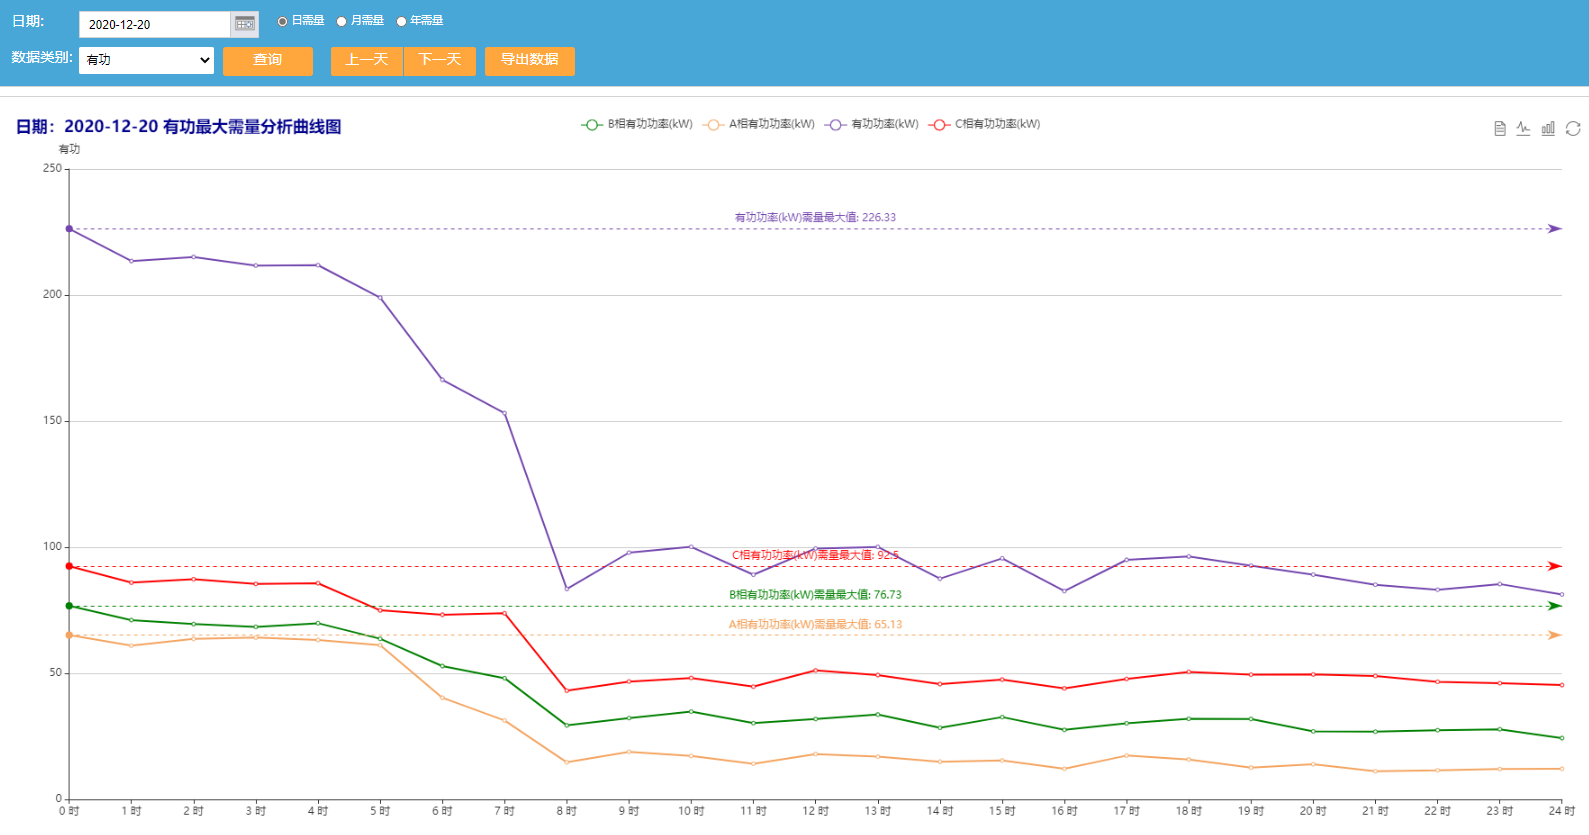
Task: Go to previous day with 上一天
Action: tap(367, 60)
